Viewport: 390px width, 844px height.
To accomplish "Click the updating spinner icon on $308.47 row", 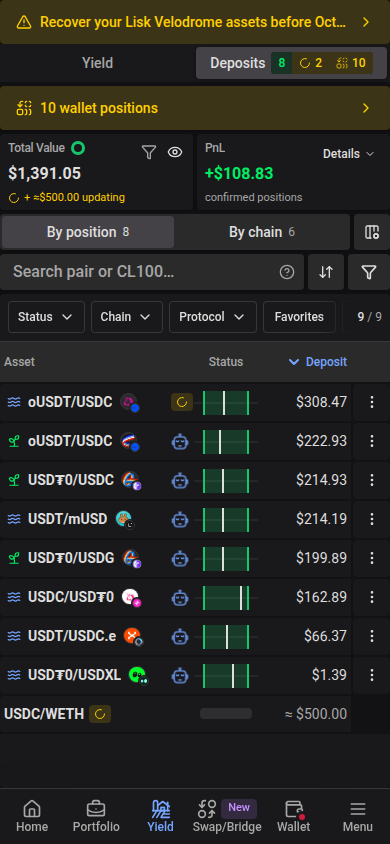I will (182, 402).
